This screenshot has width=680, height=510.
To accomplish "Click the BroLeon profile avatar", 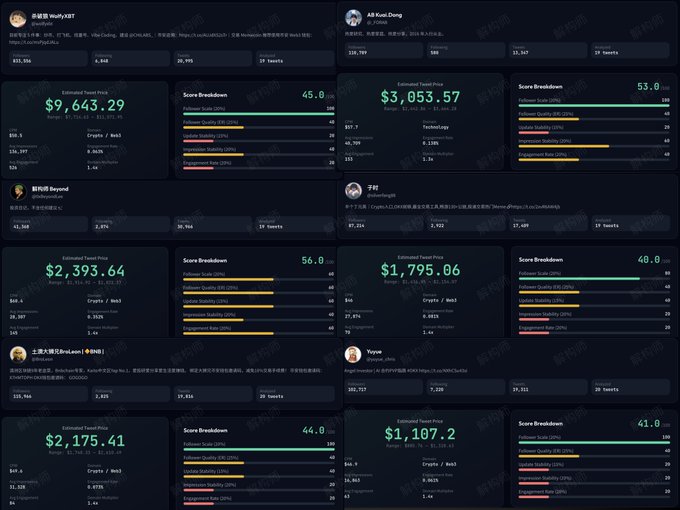I will 18,354.
